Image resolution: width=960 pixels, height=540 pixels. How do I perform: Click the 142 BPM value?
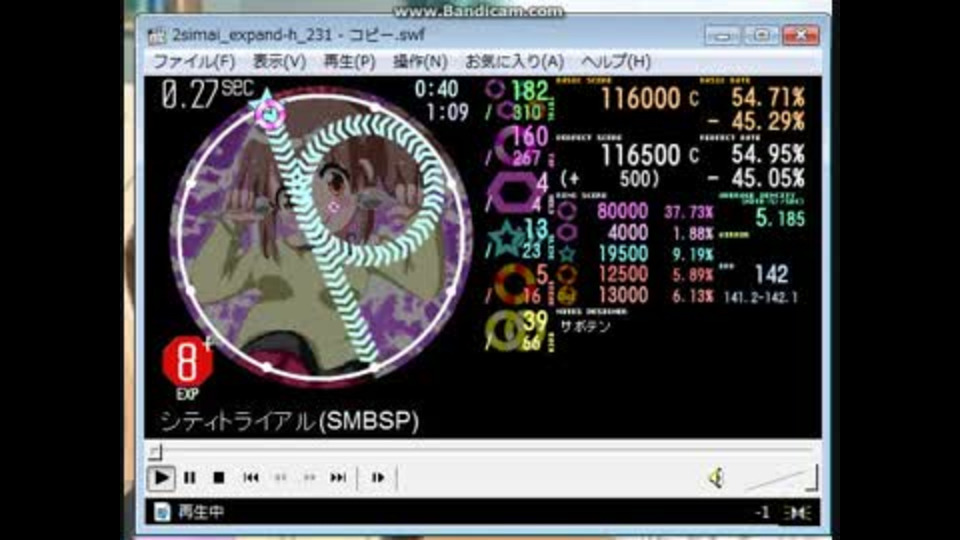tap(771, 274)
